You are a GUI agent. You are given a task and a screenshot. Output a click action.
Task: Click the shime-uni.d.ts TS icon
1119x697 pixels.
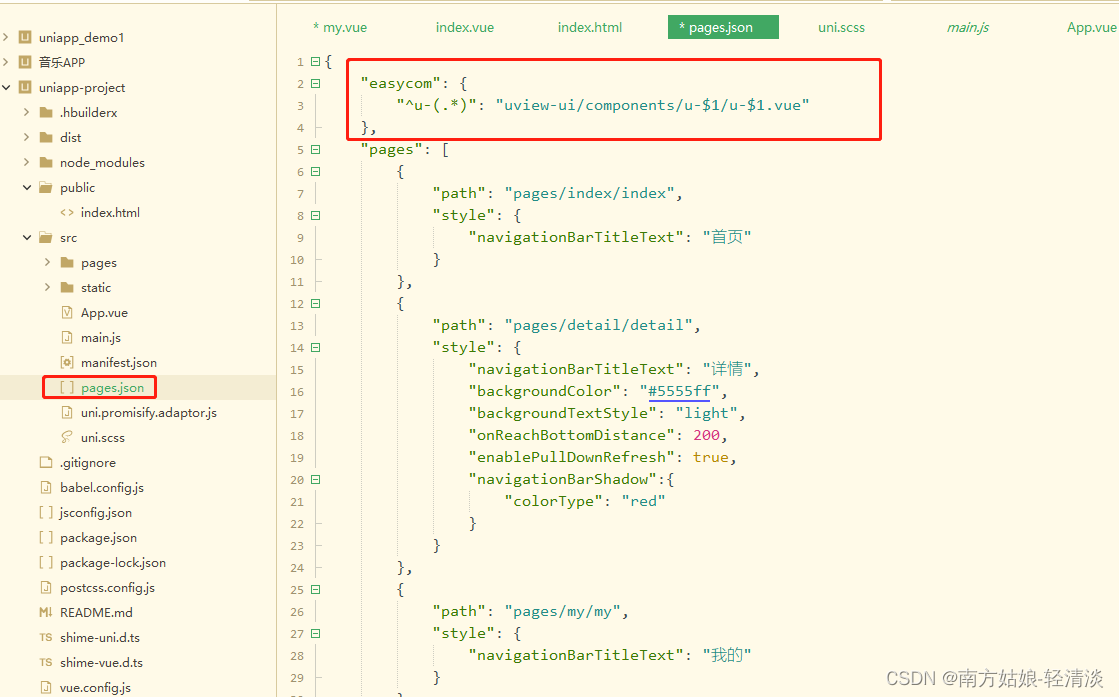pos(46,637)
